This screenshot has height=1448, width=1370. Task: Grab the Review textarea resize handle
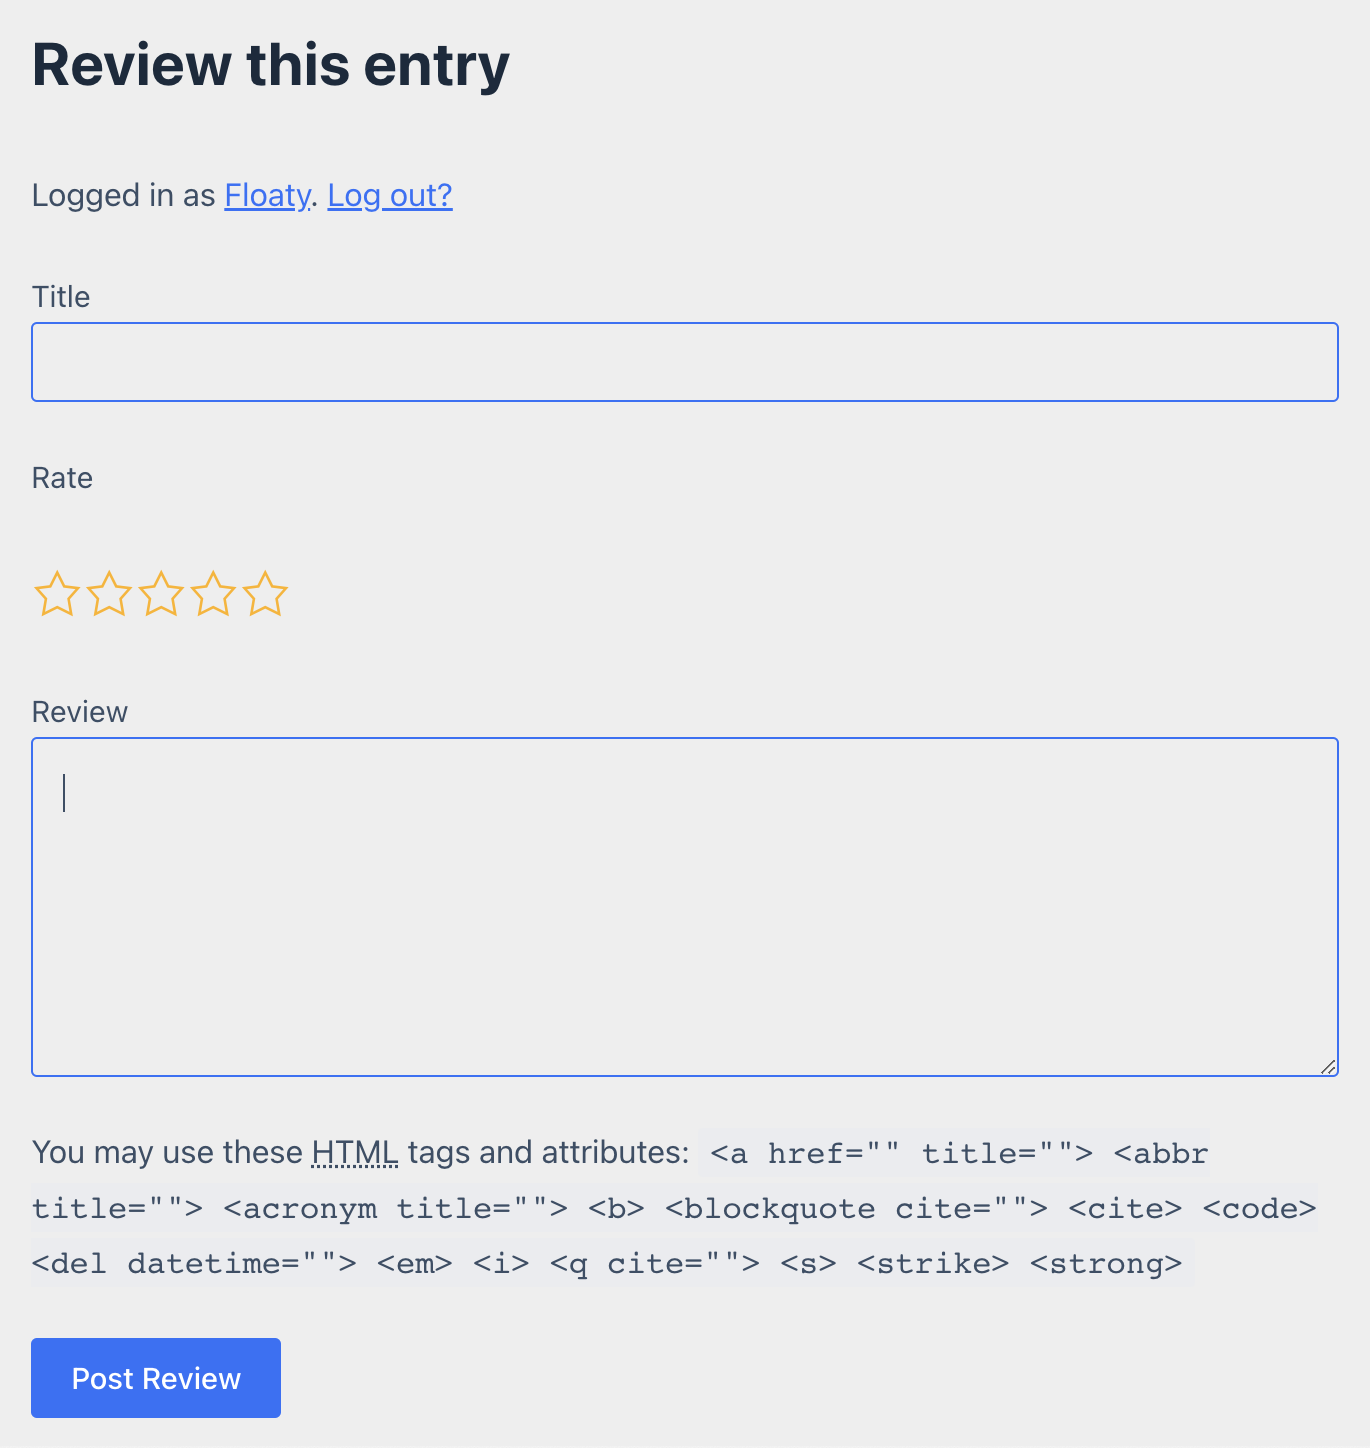coord(1327,1066)
